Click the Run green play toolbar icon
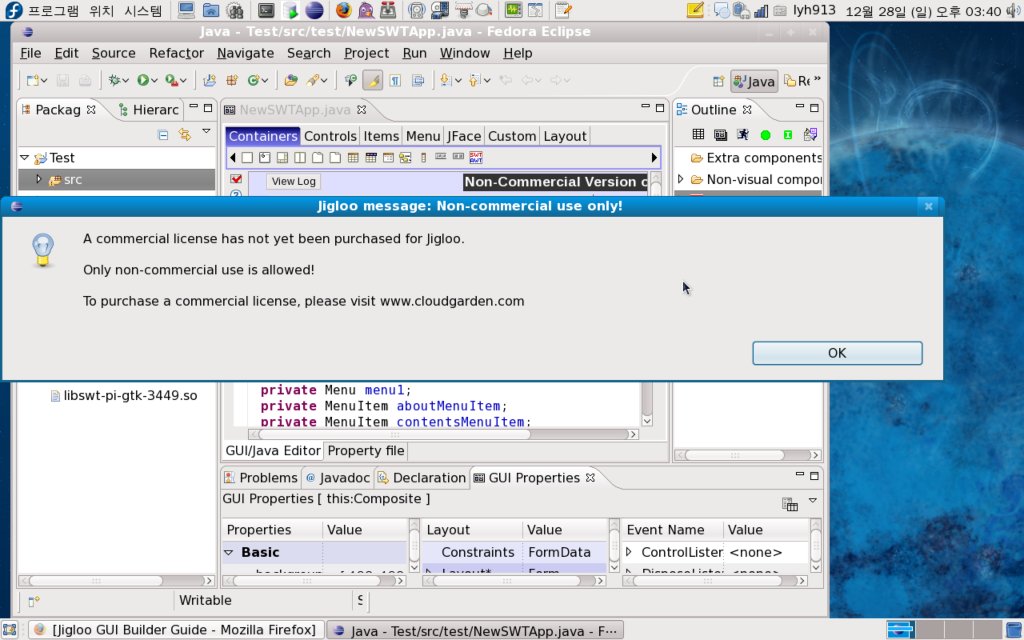 [x=143, y=80]
